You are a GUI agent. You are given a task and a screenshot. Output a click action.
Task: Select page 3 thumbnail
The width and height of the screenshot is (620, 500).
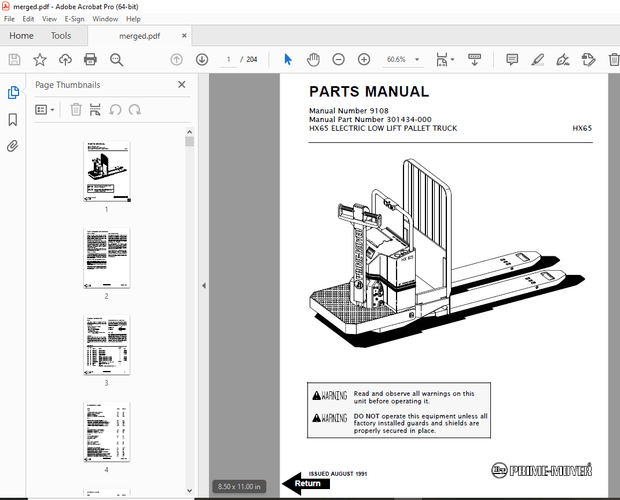click(x=107, y=345)
